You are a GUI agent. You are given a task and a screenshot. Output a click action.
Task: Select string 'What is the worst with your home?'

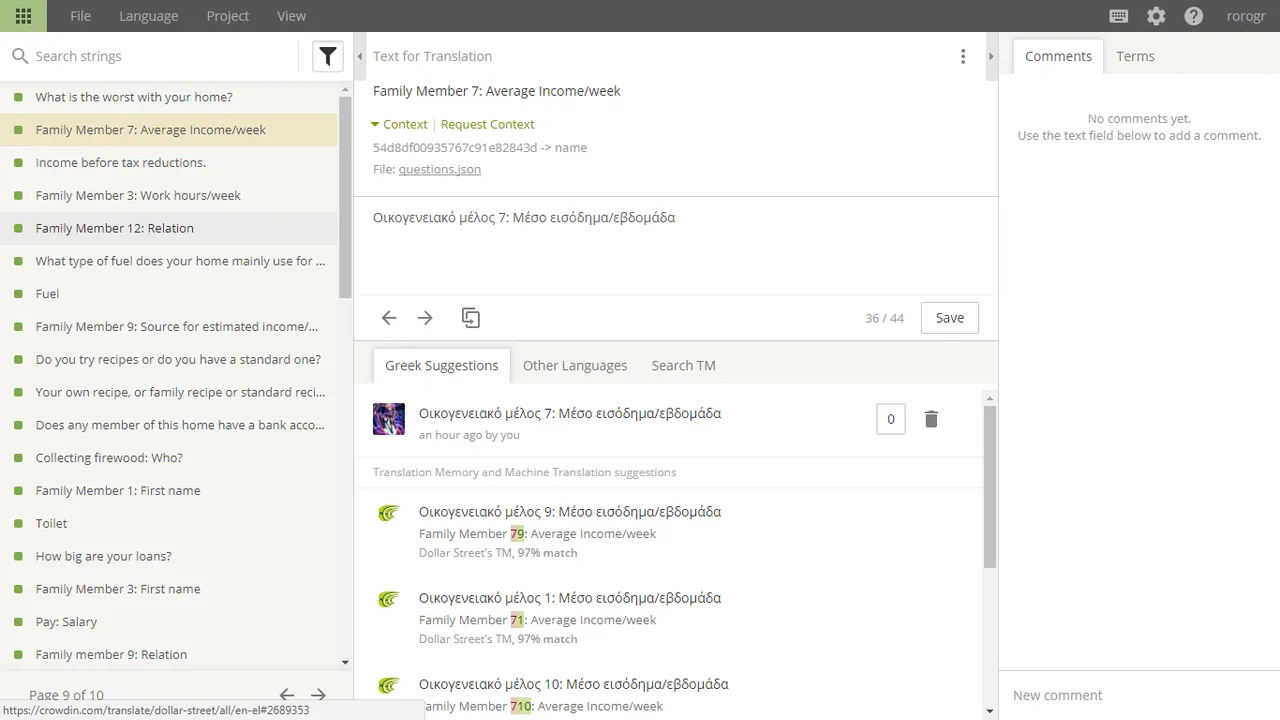coord(169,97)
